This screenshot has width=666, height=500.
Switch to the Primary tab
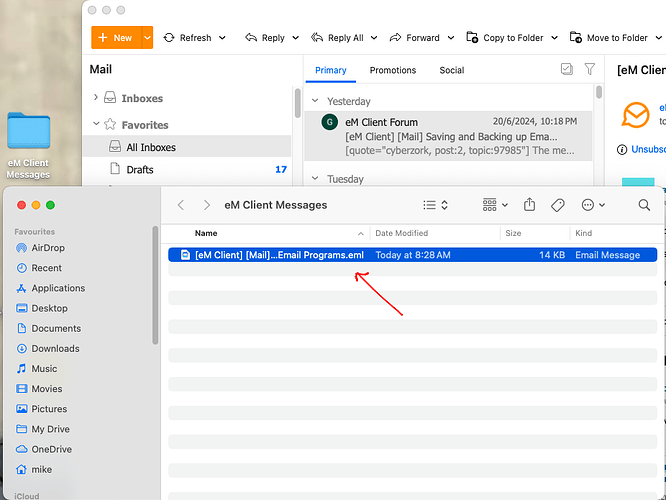[330, 70]
